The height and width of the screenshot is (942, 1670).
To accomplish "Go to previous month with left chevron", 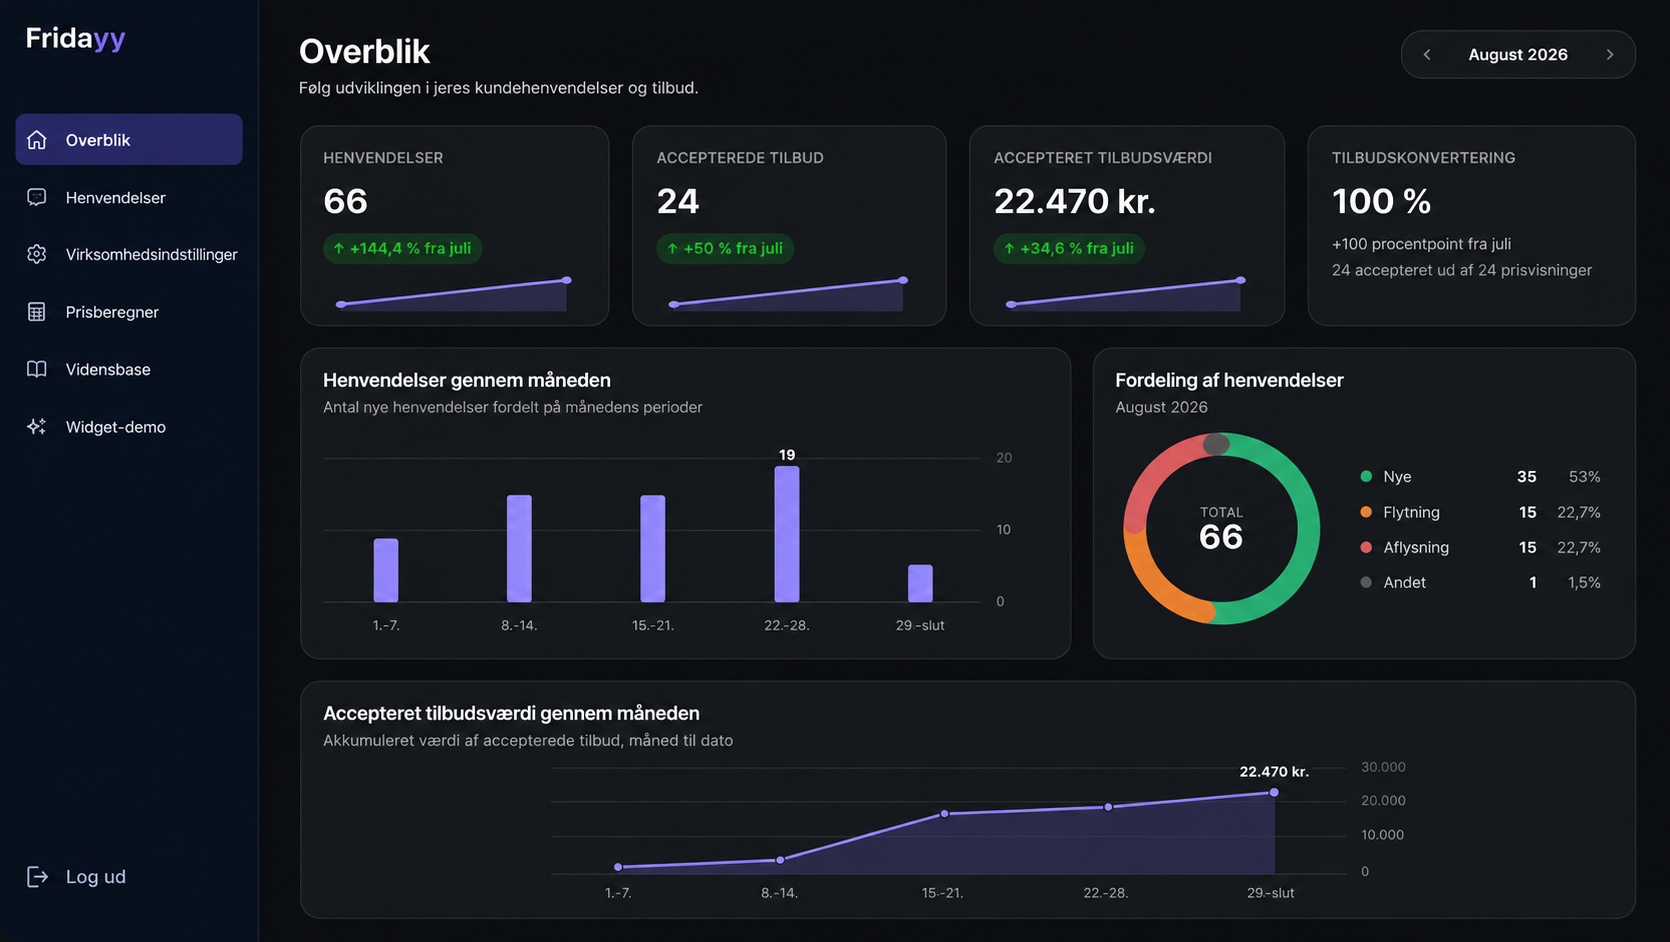I will (x=1427, y=55).
